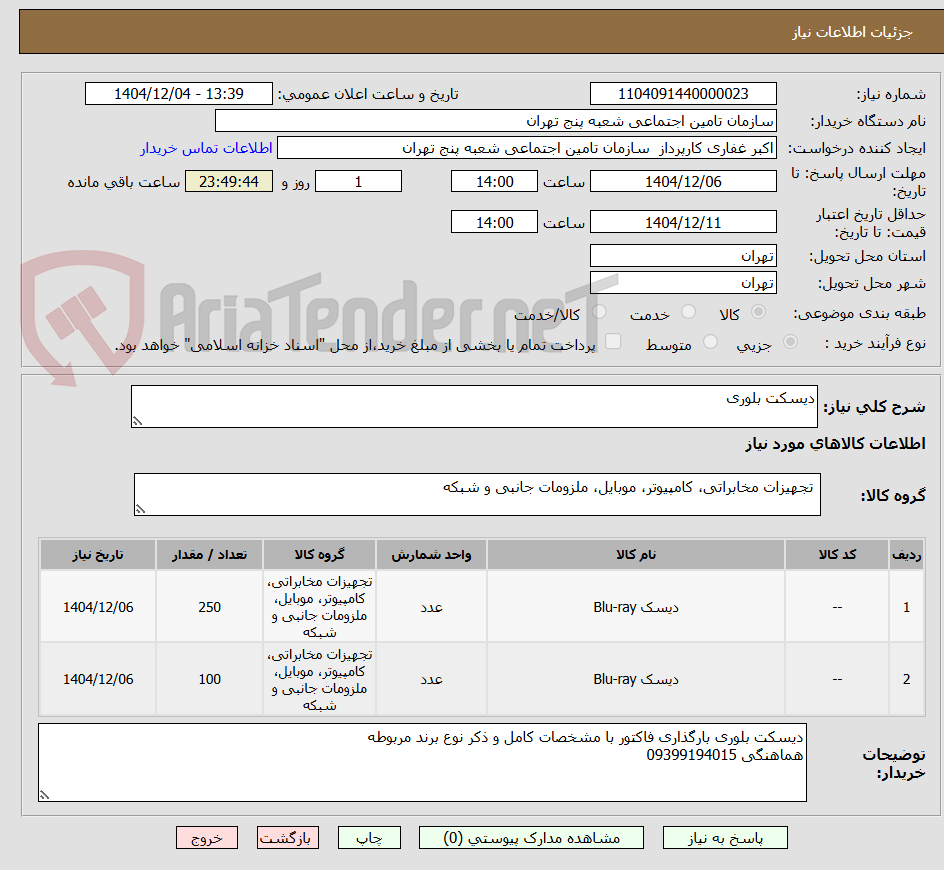Viewport: 944px width, 870px height.
Task: Click the resize handle of general description box
Action: pyautogui.click(x=137, y=421)
